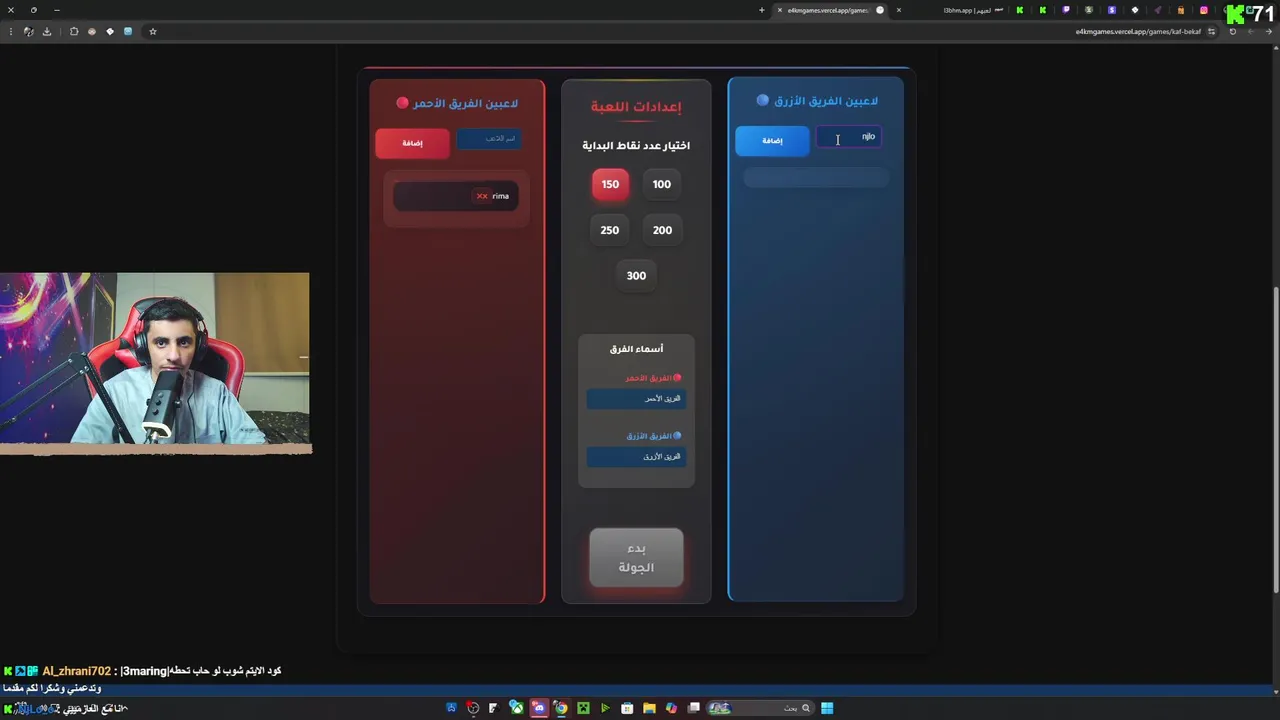Viewport: 1280px width, 720px height.
Task: Open Microsoft Store from taskbar
Action: click(627, 708)
